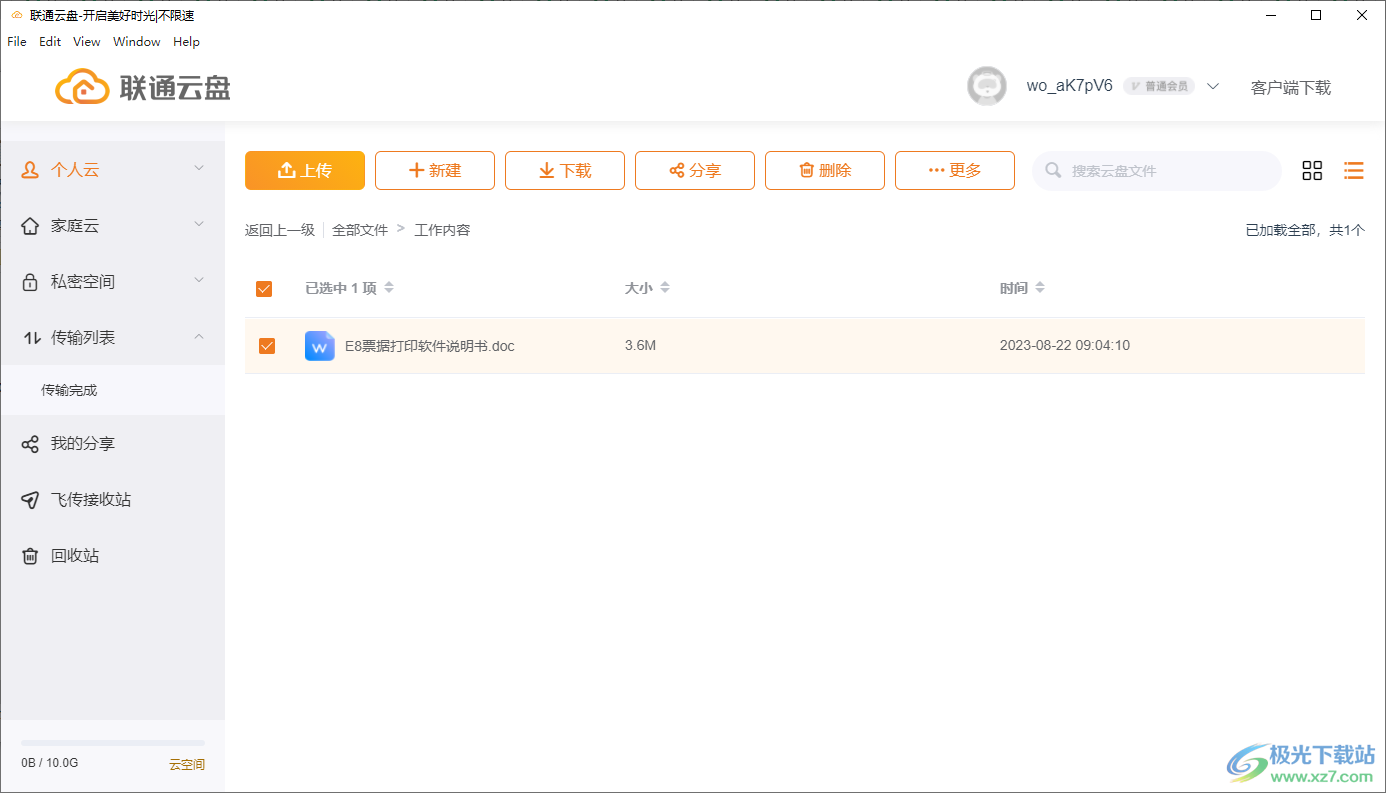Viewport: 1386px width, 793px height.
Task: Collapse the 个人云 chevron
Action: 199,169
